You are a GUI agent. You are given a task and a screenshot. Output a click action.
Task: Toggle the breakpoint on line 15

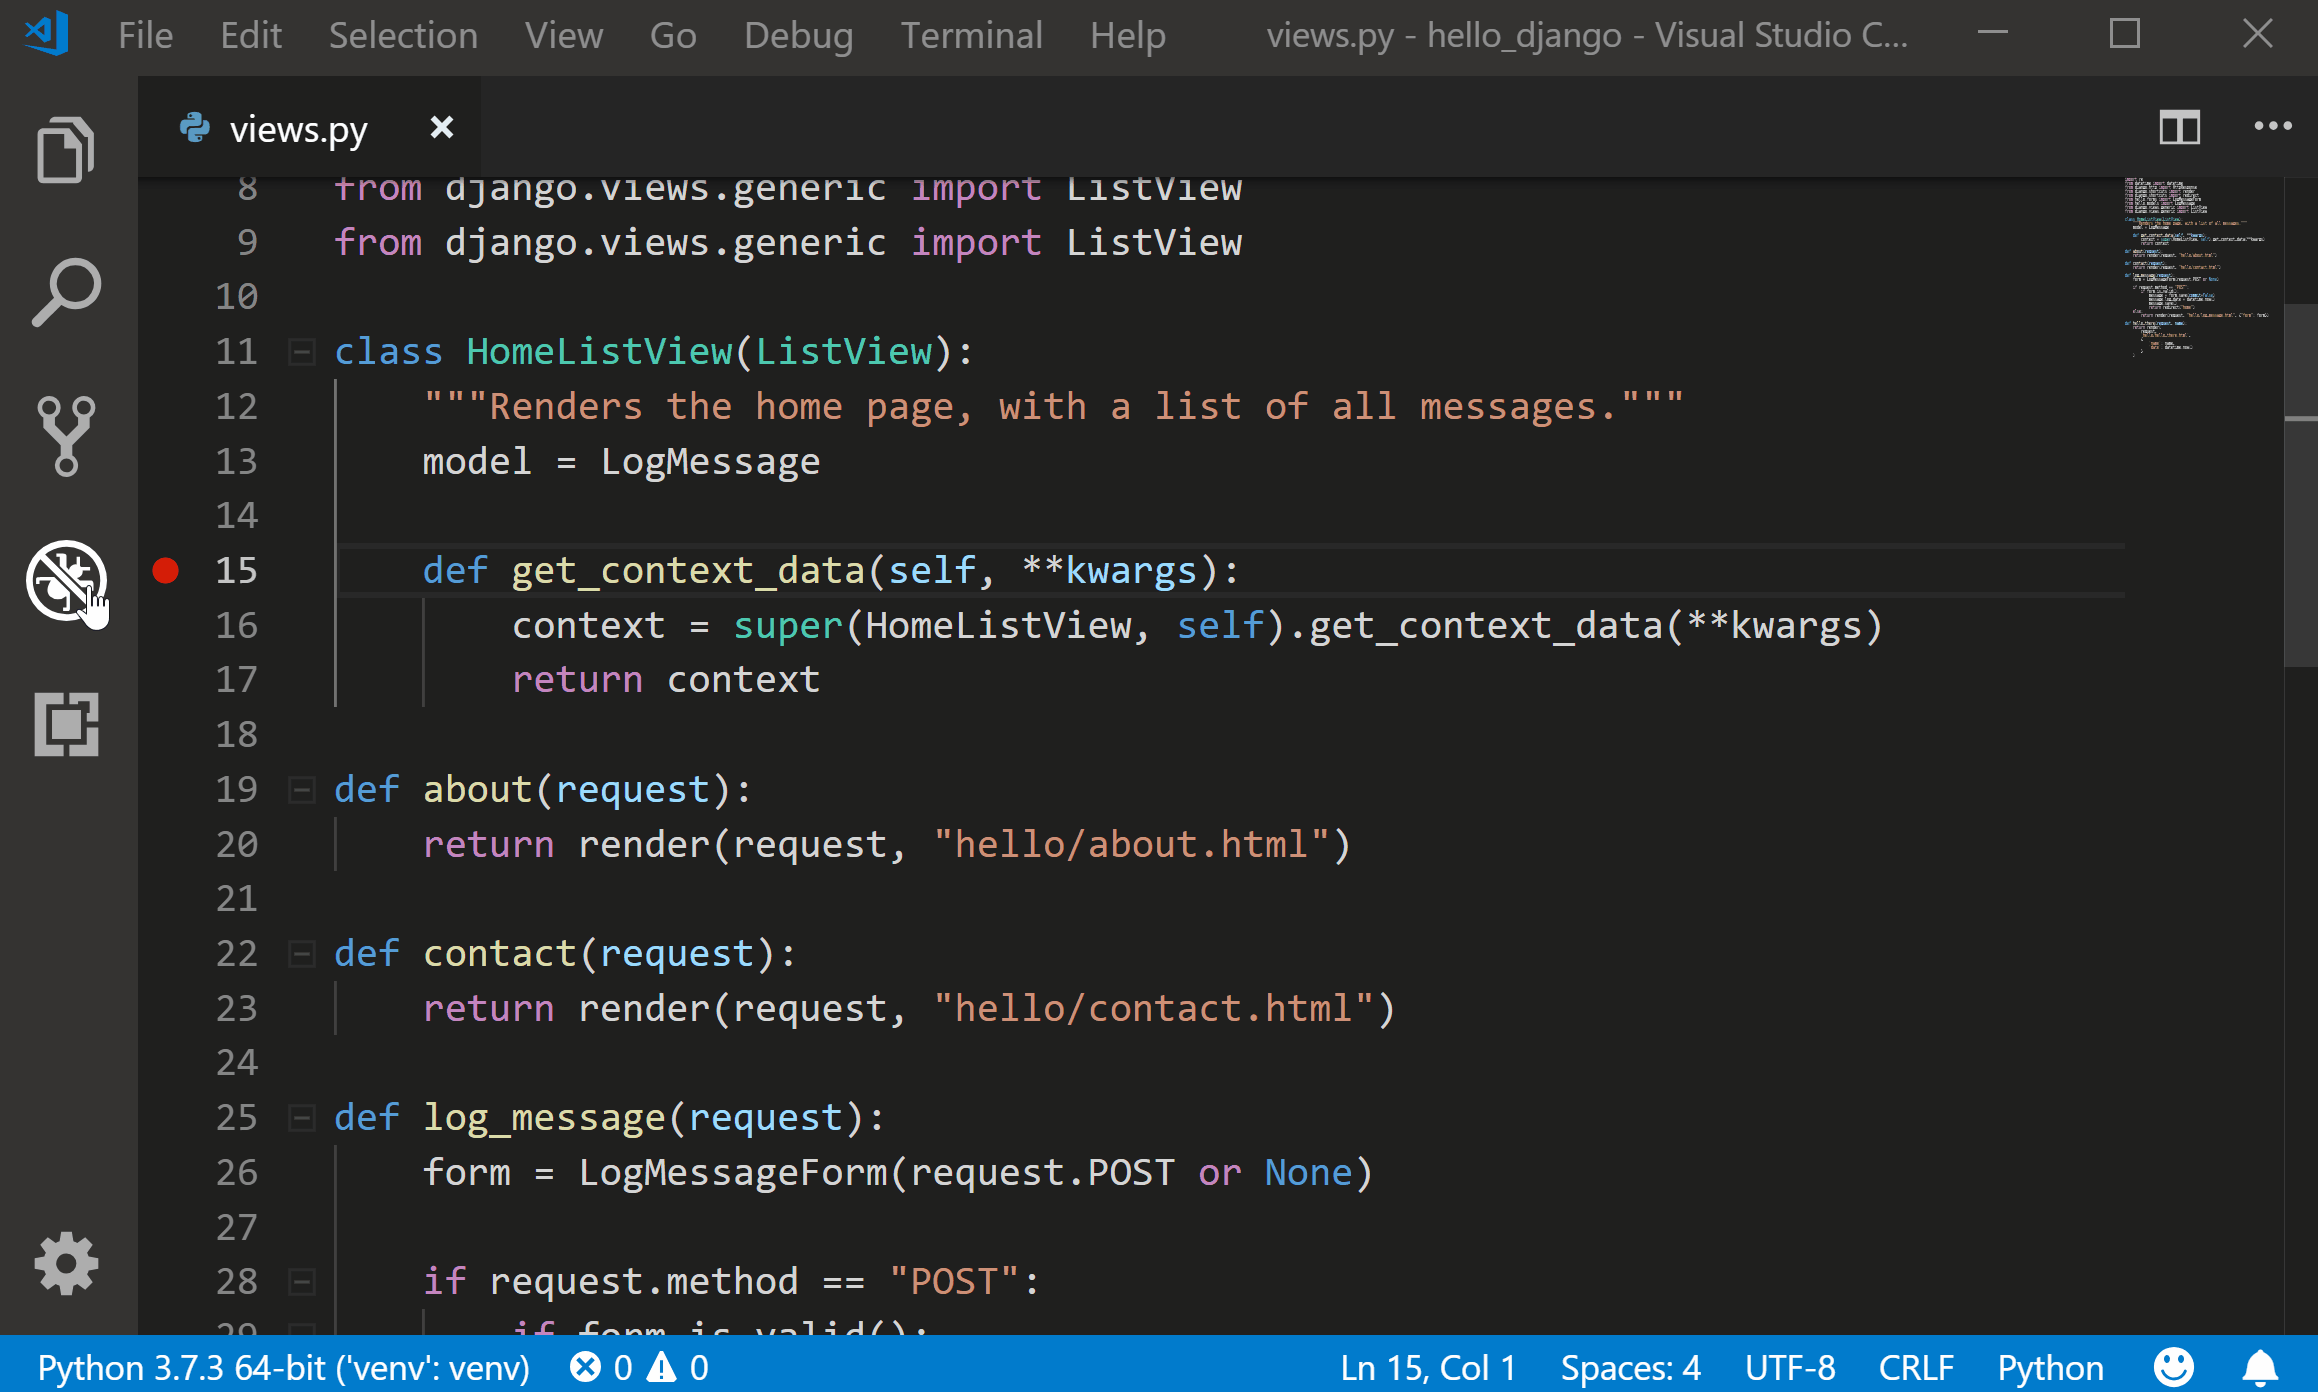tap(166, 571)
